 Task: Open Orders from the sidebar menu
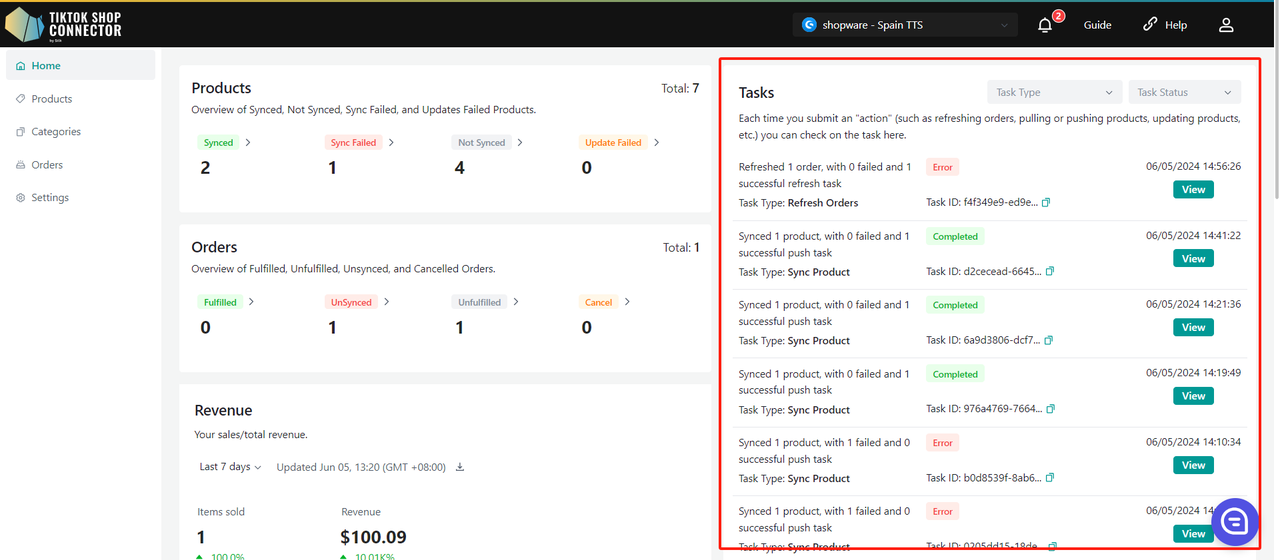[x=47, y=165]
